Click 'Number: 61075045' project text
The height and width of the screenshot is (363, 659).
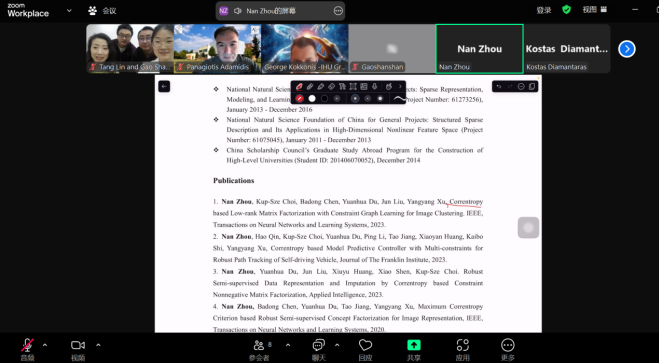(255, 140)
